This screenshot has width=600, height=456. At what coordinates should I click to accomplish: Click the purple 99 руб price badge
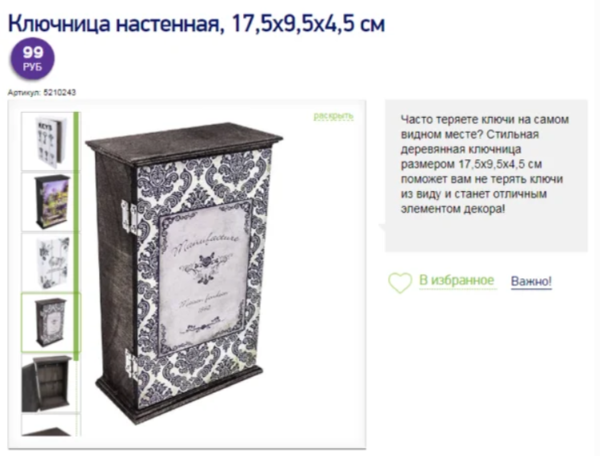[33, 59]
